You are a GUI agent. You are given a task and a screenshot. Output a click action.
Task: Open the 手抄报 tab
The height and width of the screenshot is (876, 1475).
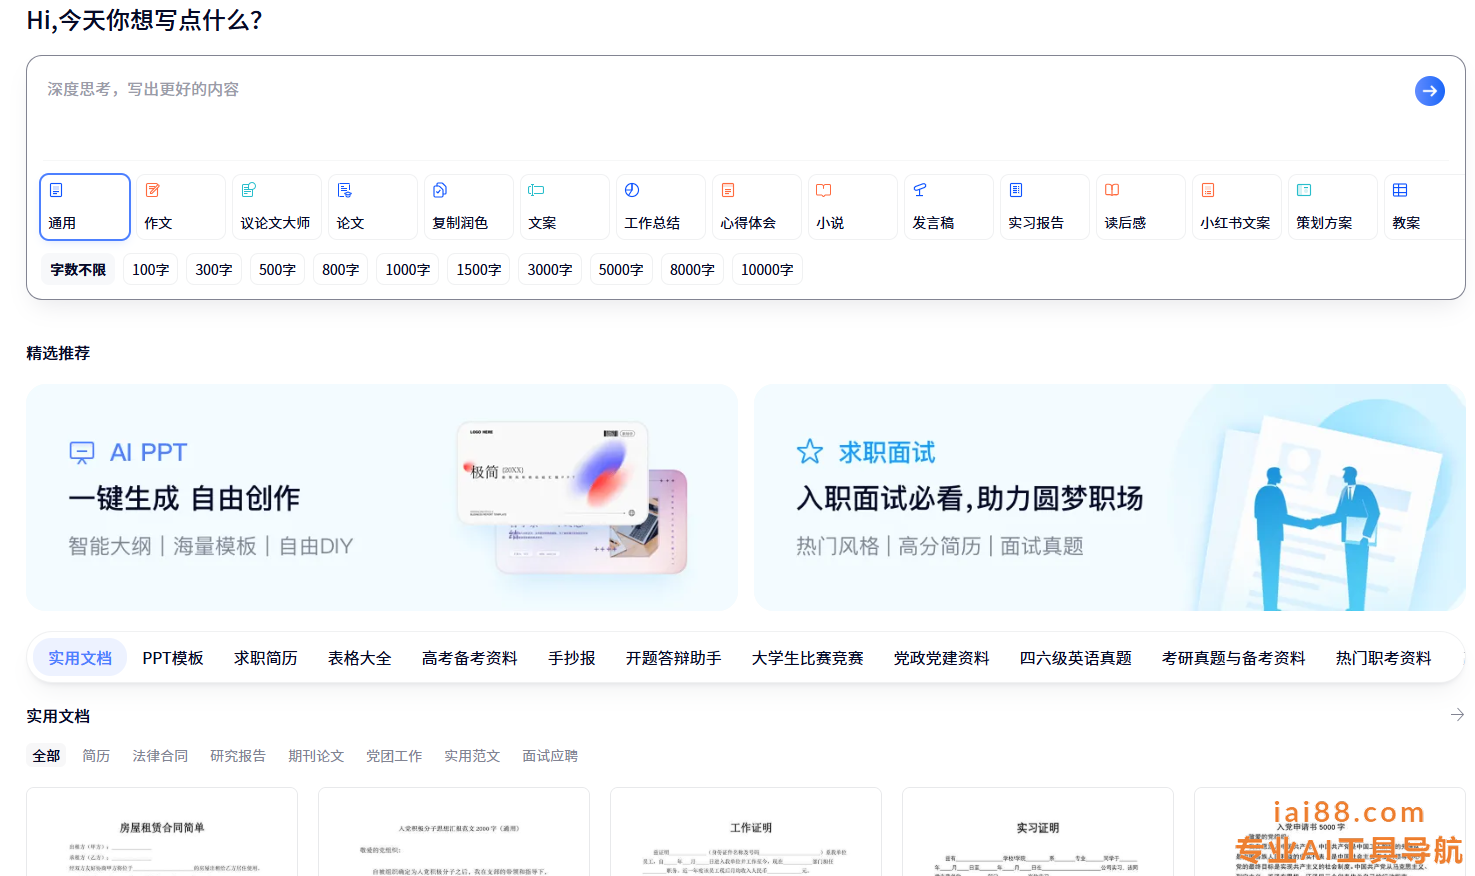pos(572,658)
